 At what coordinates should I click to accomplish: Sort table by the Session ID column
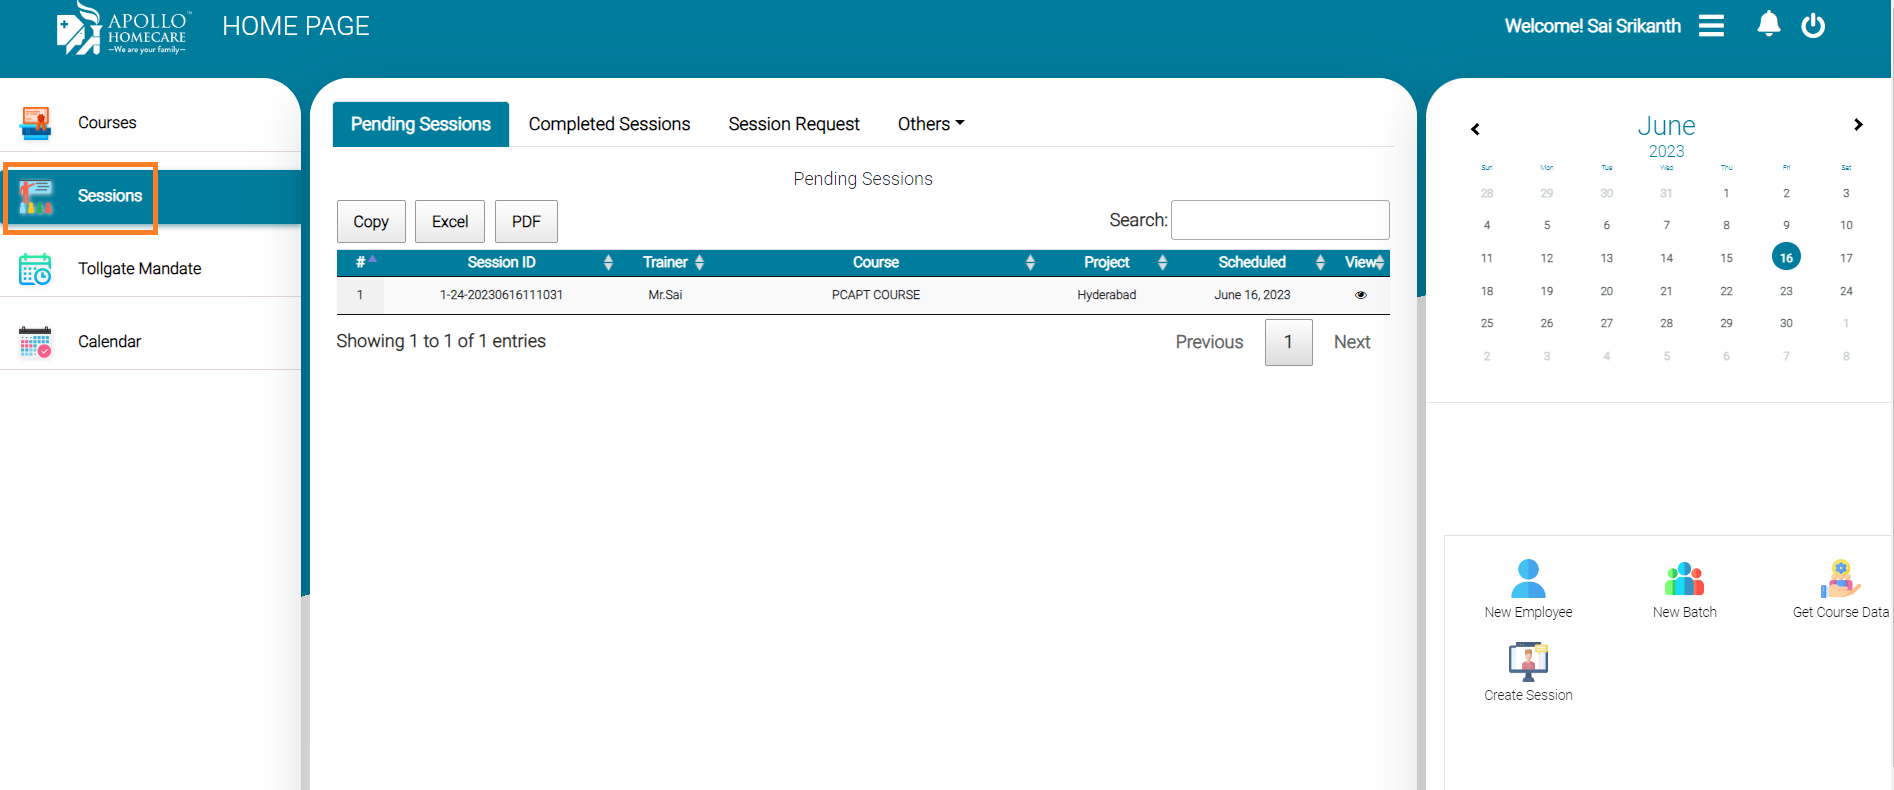502,263
